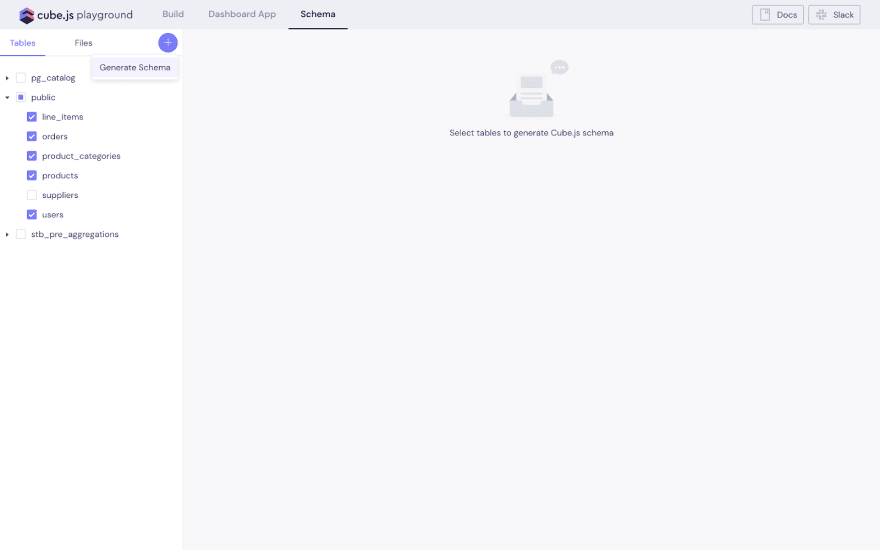Toggle the stb_pre_aggregations checkbox
The width and height of the screenshot is (880, 550).
point(21,235)
